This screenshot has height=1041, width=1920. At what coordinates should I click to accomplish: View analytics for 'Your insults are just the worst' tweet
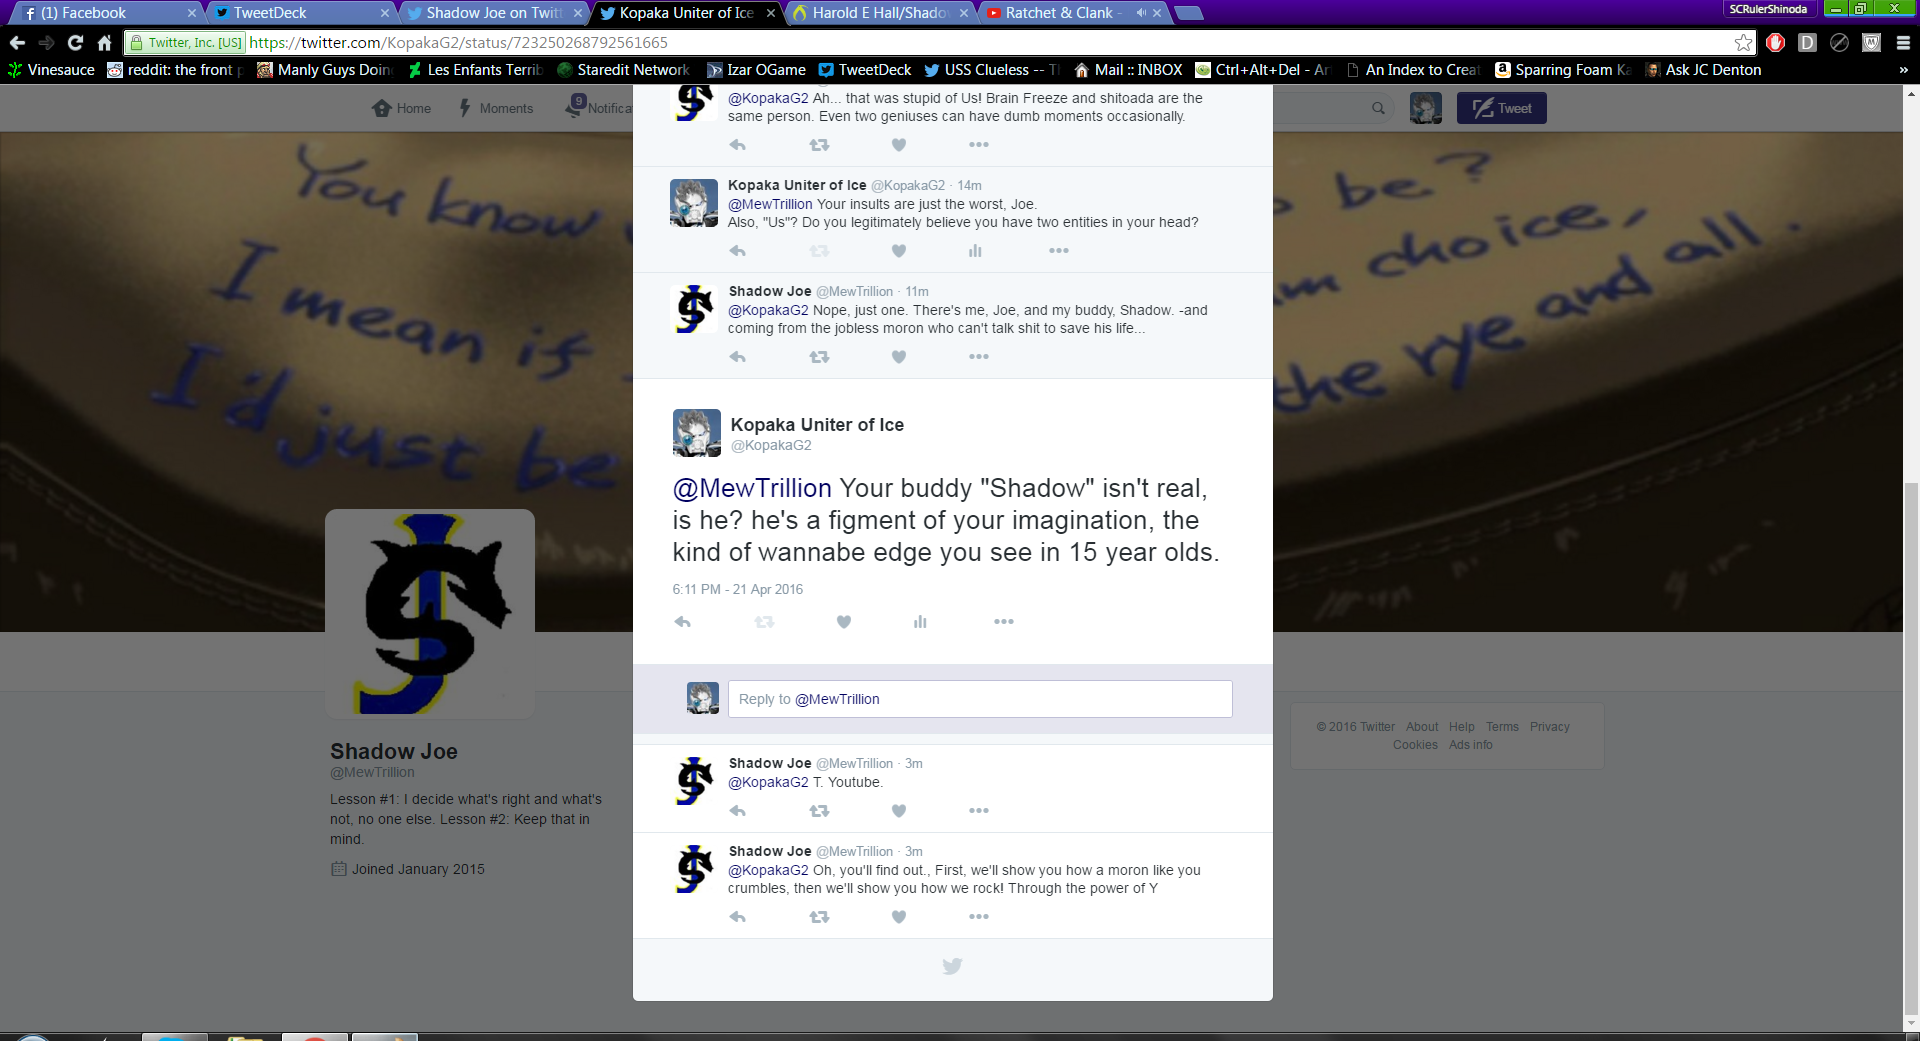(975, 251)
